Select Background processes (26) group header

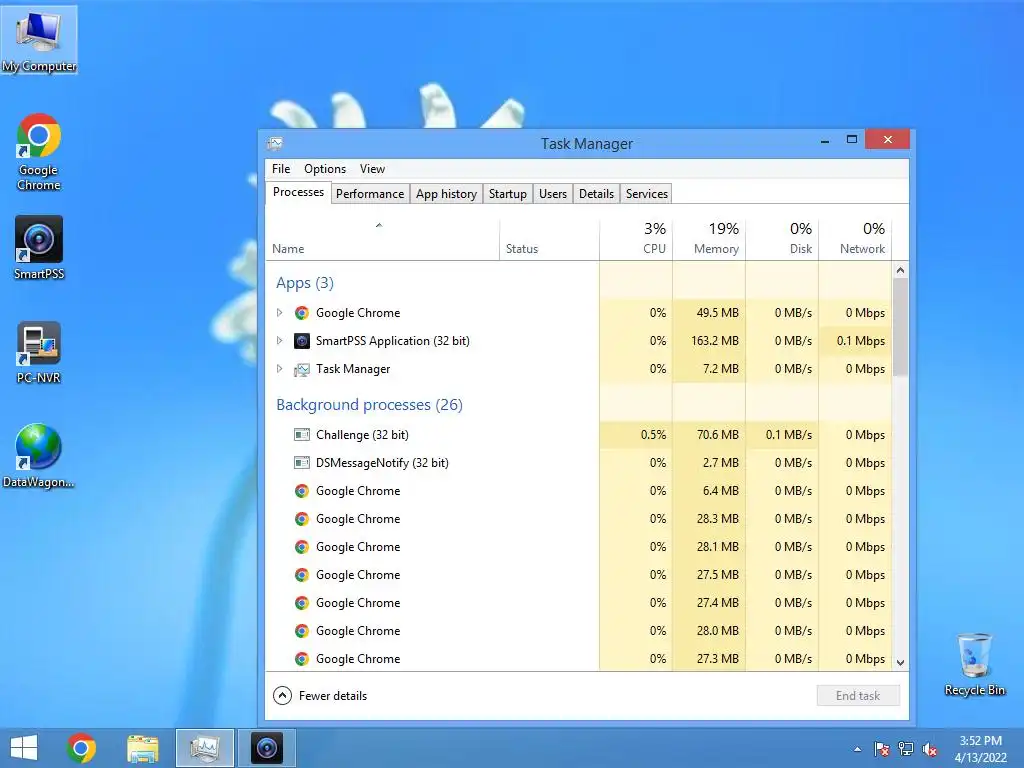[369, 405]
